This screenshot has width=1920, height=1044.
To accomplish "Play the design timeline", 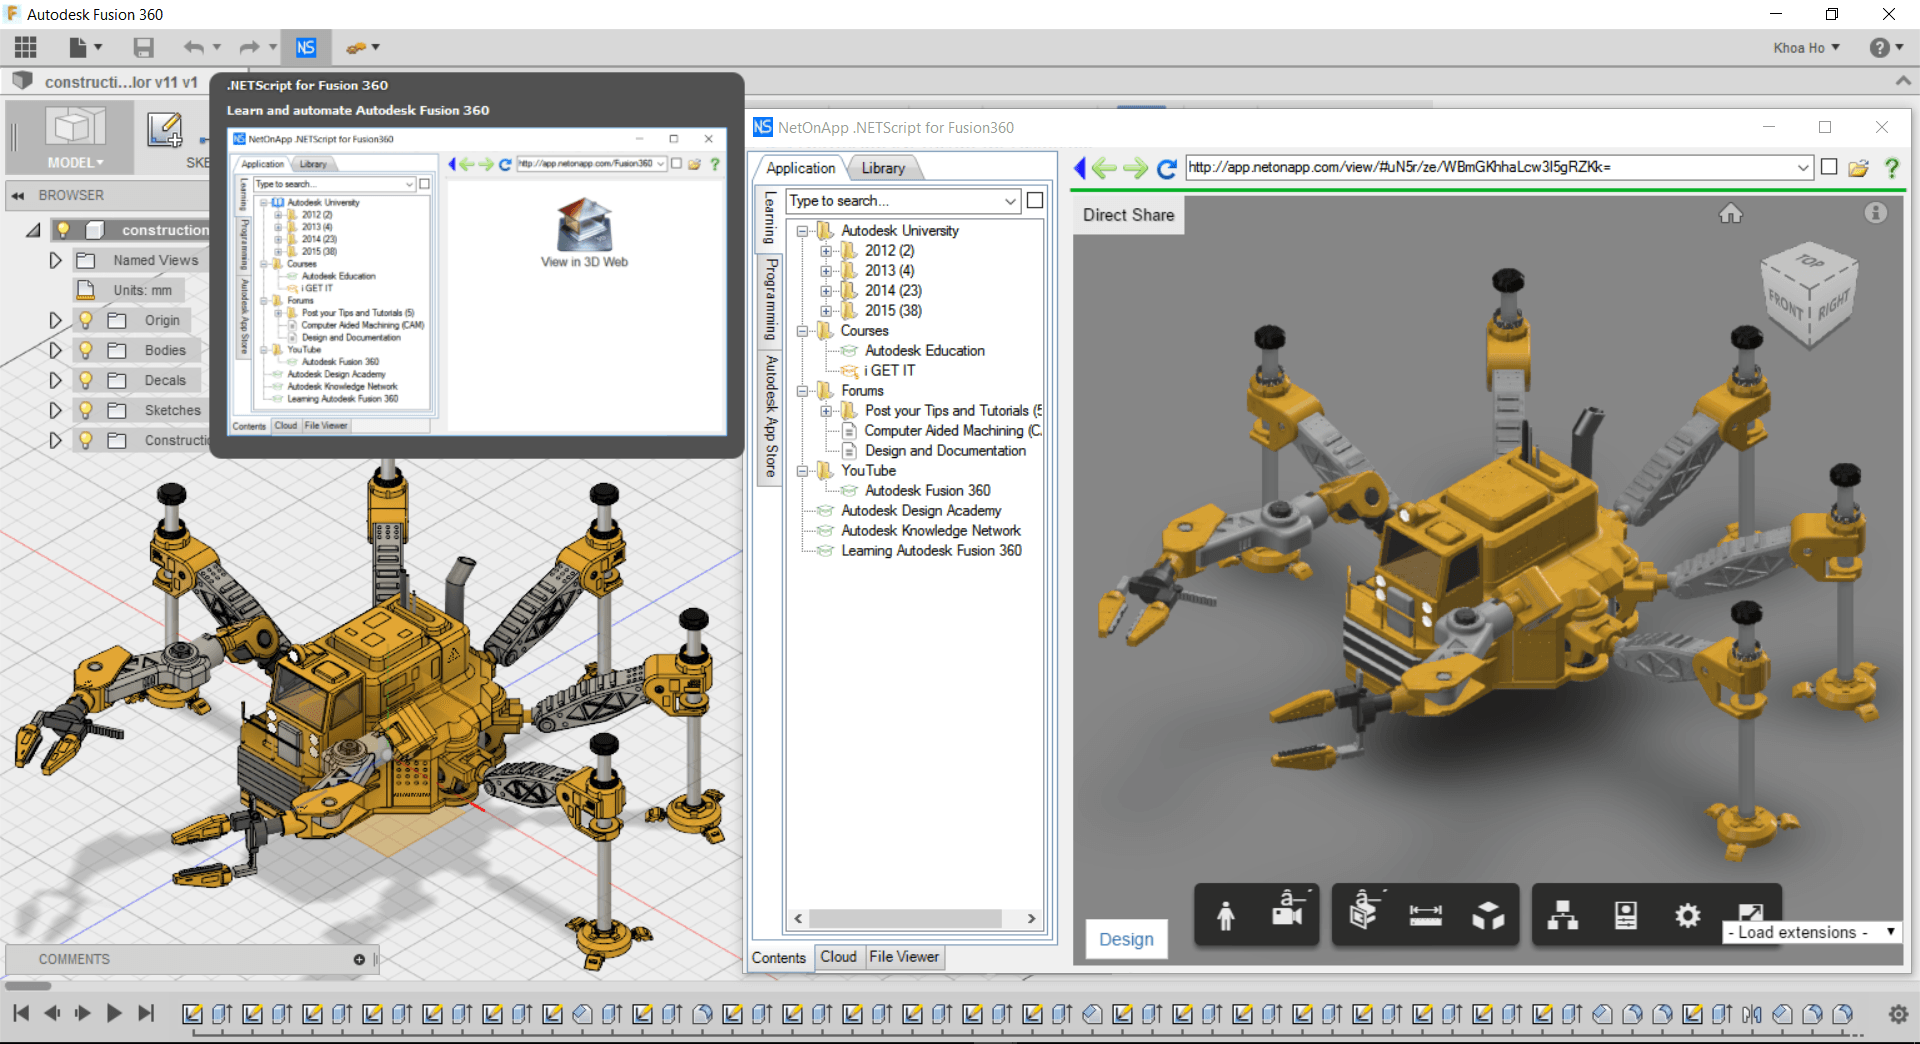I will tap(114, 1013).
